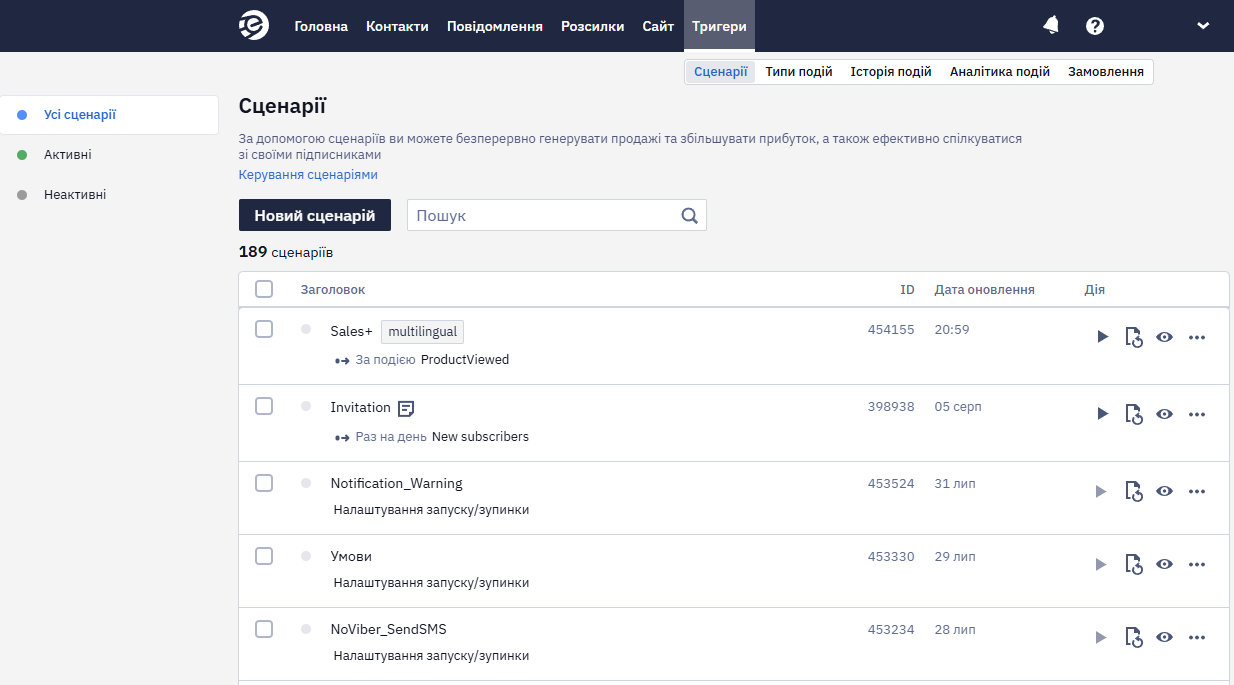The width and height of the screenshot is (1234, 685).
Task: Click play icon for NoViber_SendSMS
Action: (1102, 637)
